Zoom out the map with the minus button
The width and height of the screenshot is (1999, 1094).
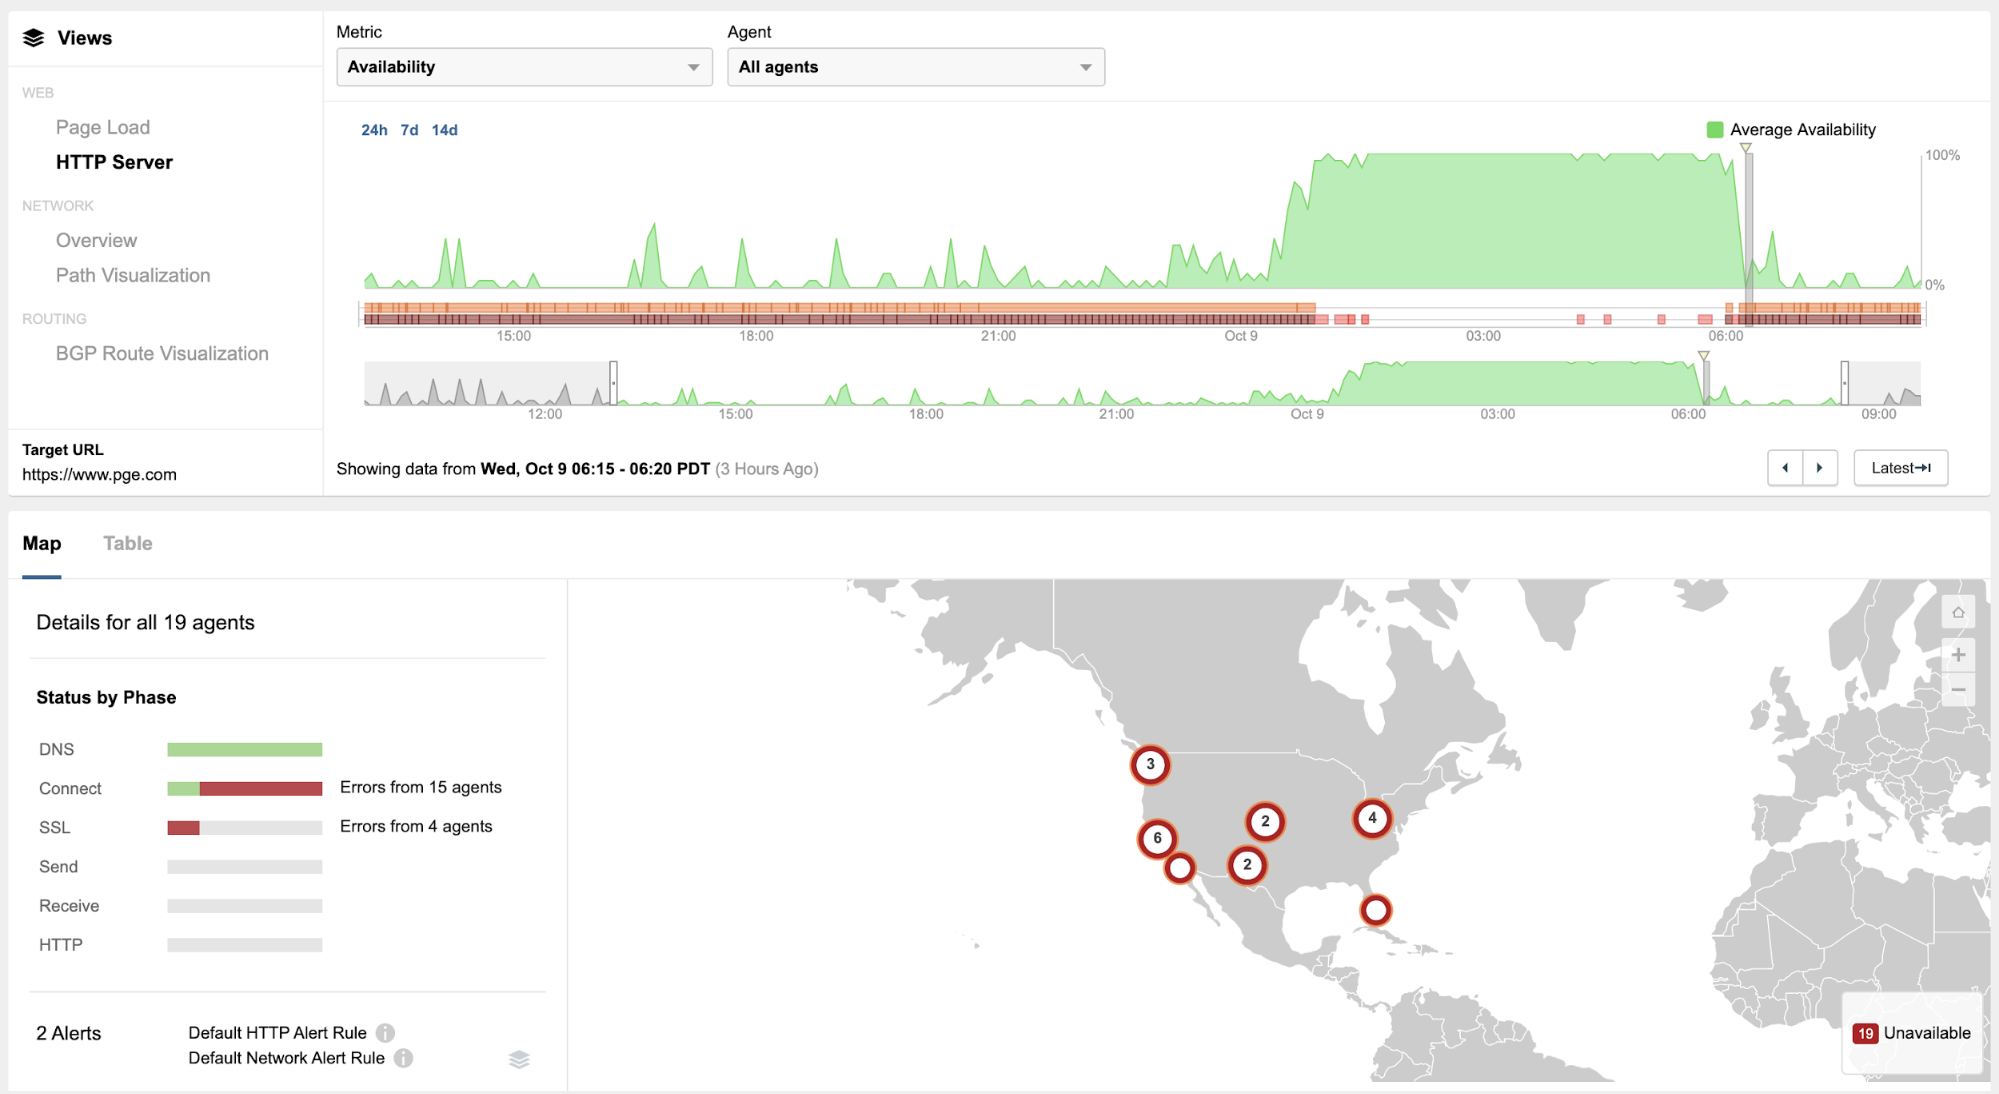(x=1958, y=690)
